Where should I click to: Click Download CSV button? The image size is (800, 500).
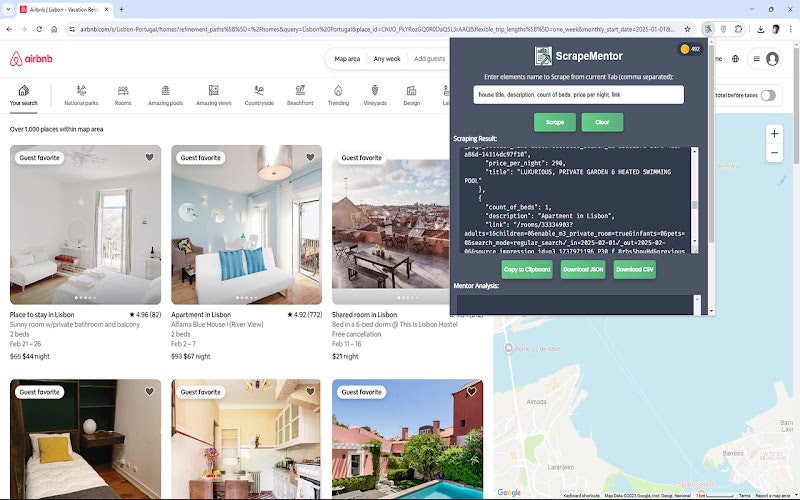634,269
